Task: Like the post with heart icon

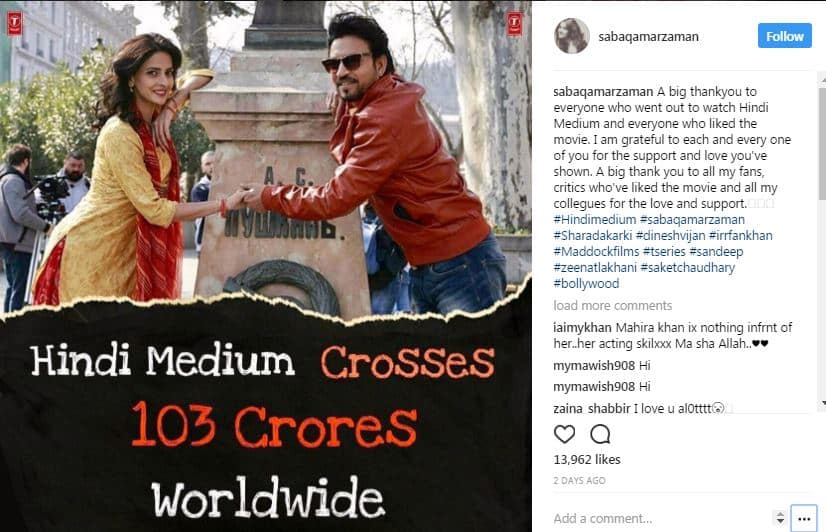Action: point(564,434)
